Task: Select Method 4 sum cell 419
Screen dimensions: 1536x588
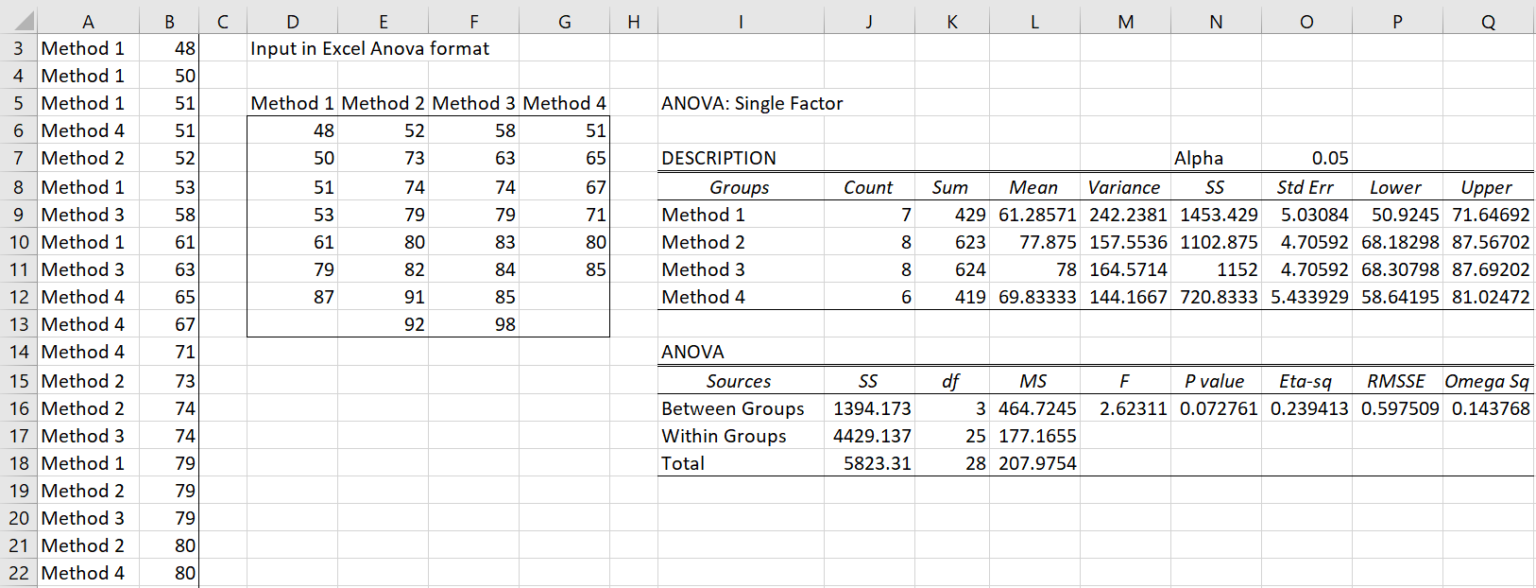Action: (951, 297)
